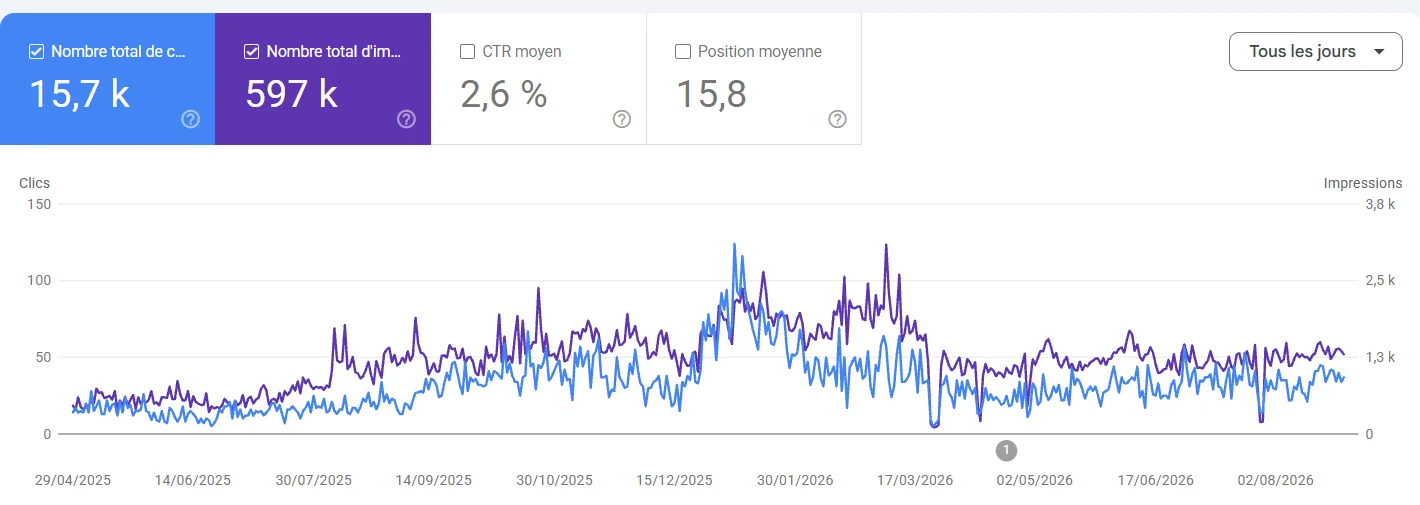The height and width of the screenshot is (505, 1420).
Task: Uncheck the Nombre total de clics checkbox
Action: (x=37, y=52)
